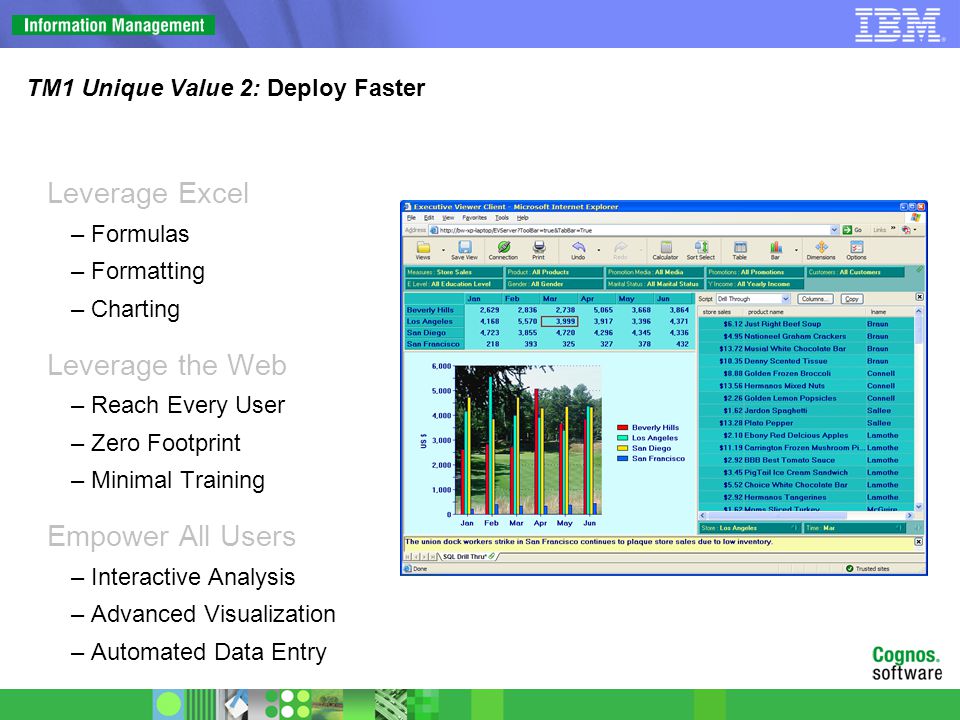This screenshot has width=960, height=720.
Task: Open the Measures: Store Sales selector
Action: (454, 272)
